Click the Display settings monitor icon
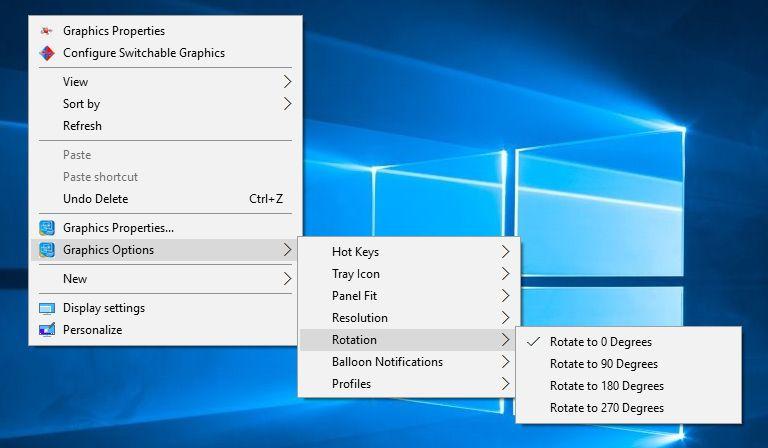This screenshot has height=448, width=768. pyautogui.click(x=47, y=308)
